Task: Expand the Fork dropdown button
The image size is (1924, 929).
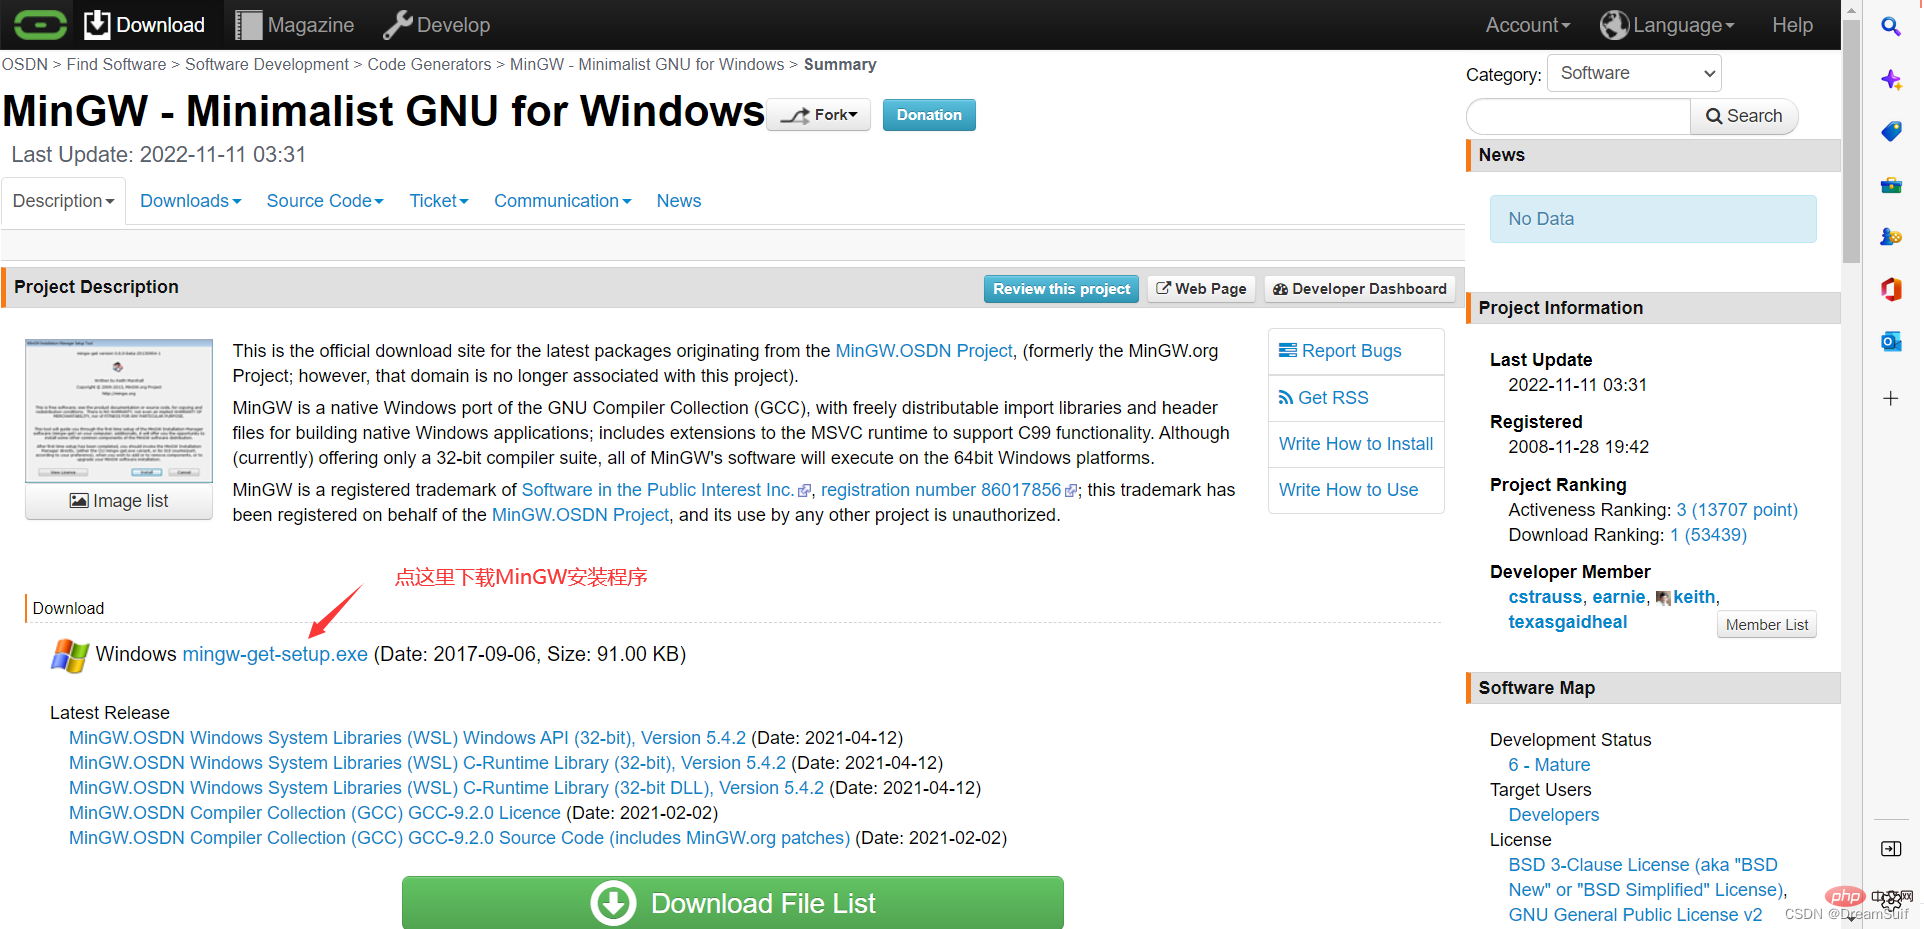Action: coord(819,115)
